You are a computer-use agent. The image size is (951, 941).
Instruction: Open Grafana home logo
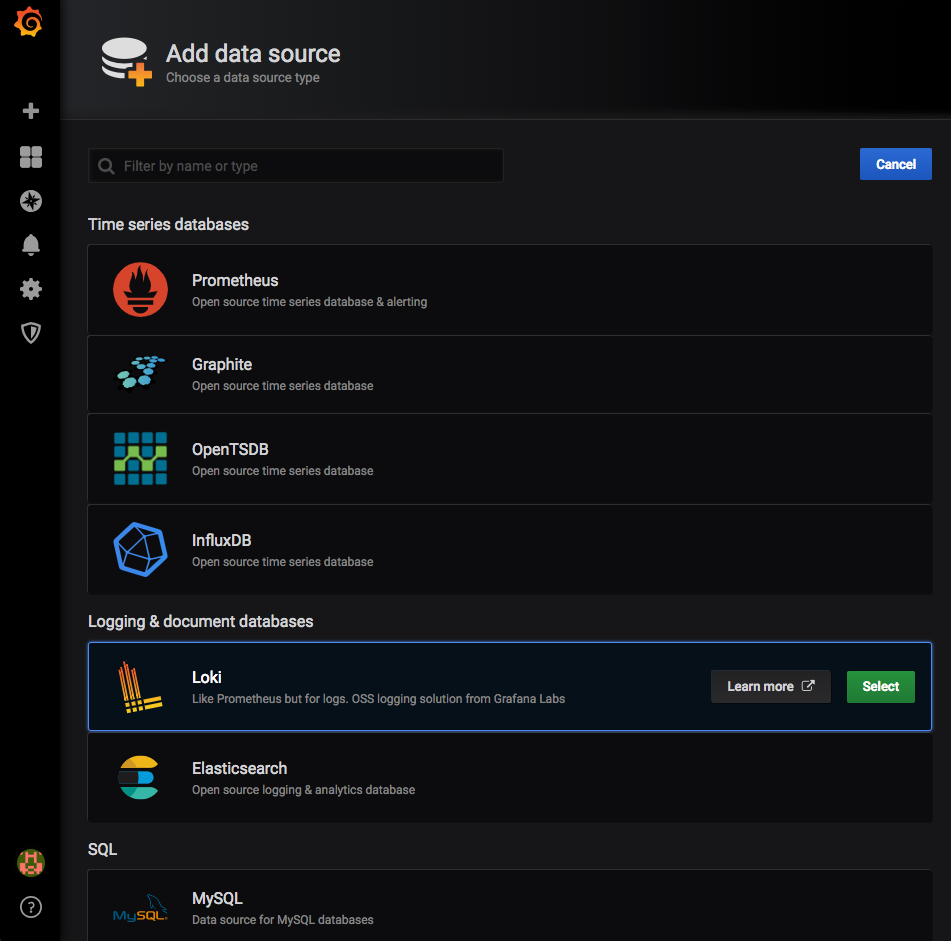click(29, 22)
